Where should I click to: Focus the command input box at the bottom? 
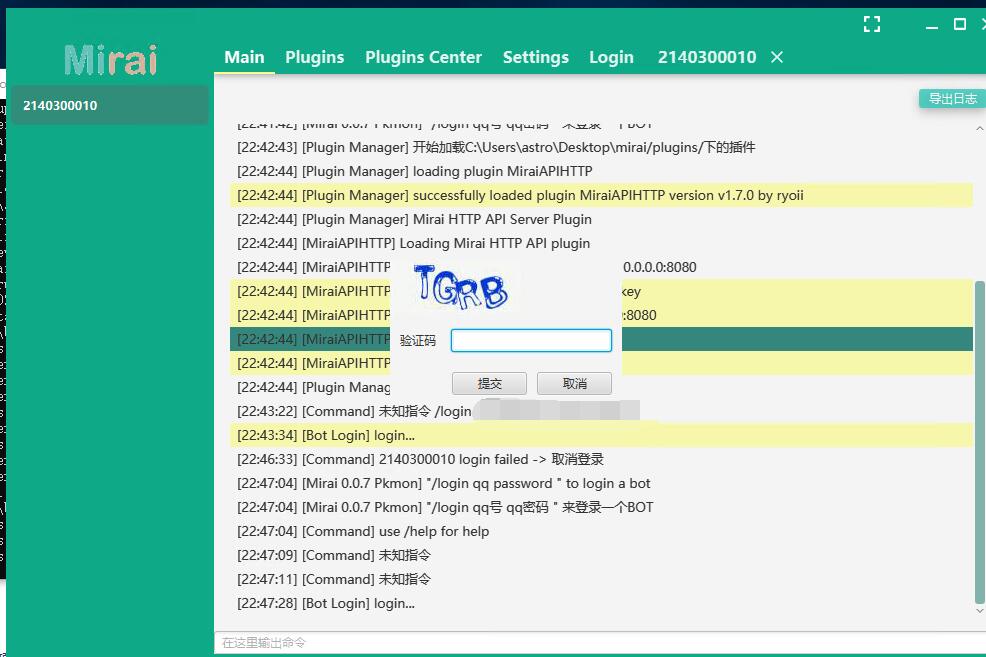click(600, 643)
